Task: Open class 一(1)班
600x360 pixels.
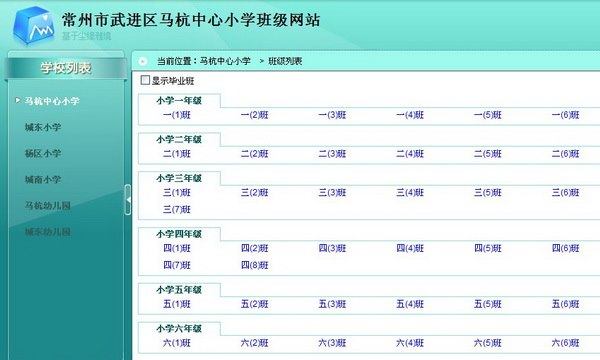Action: pyautogui.click(x=177, y=115)
